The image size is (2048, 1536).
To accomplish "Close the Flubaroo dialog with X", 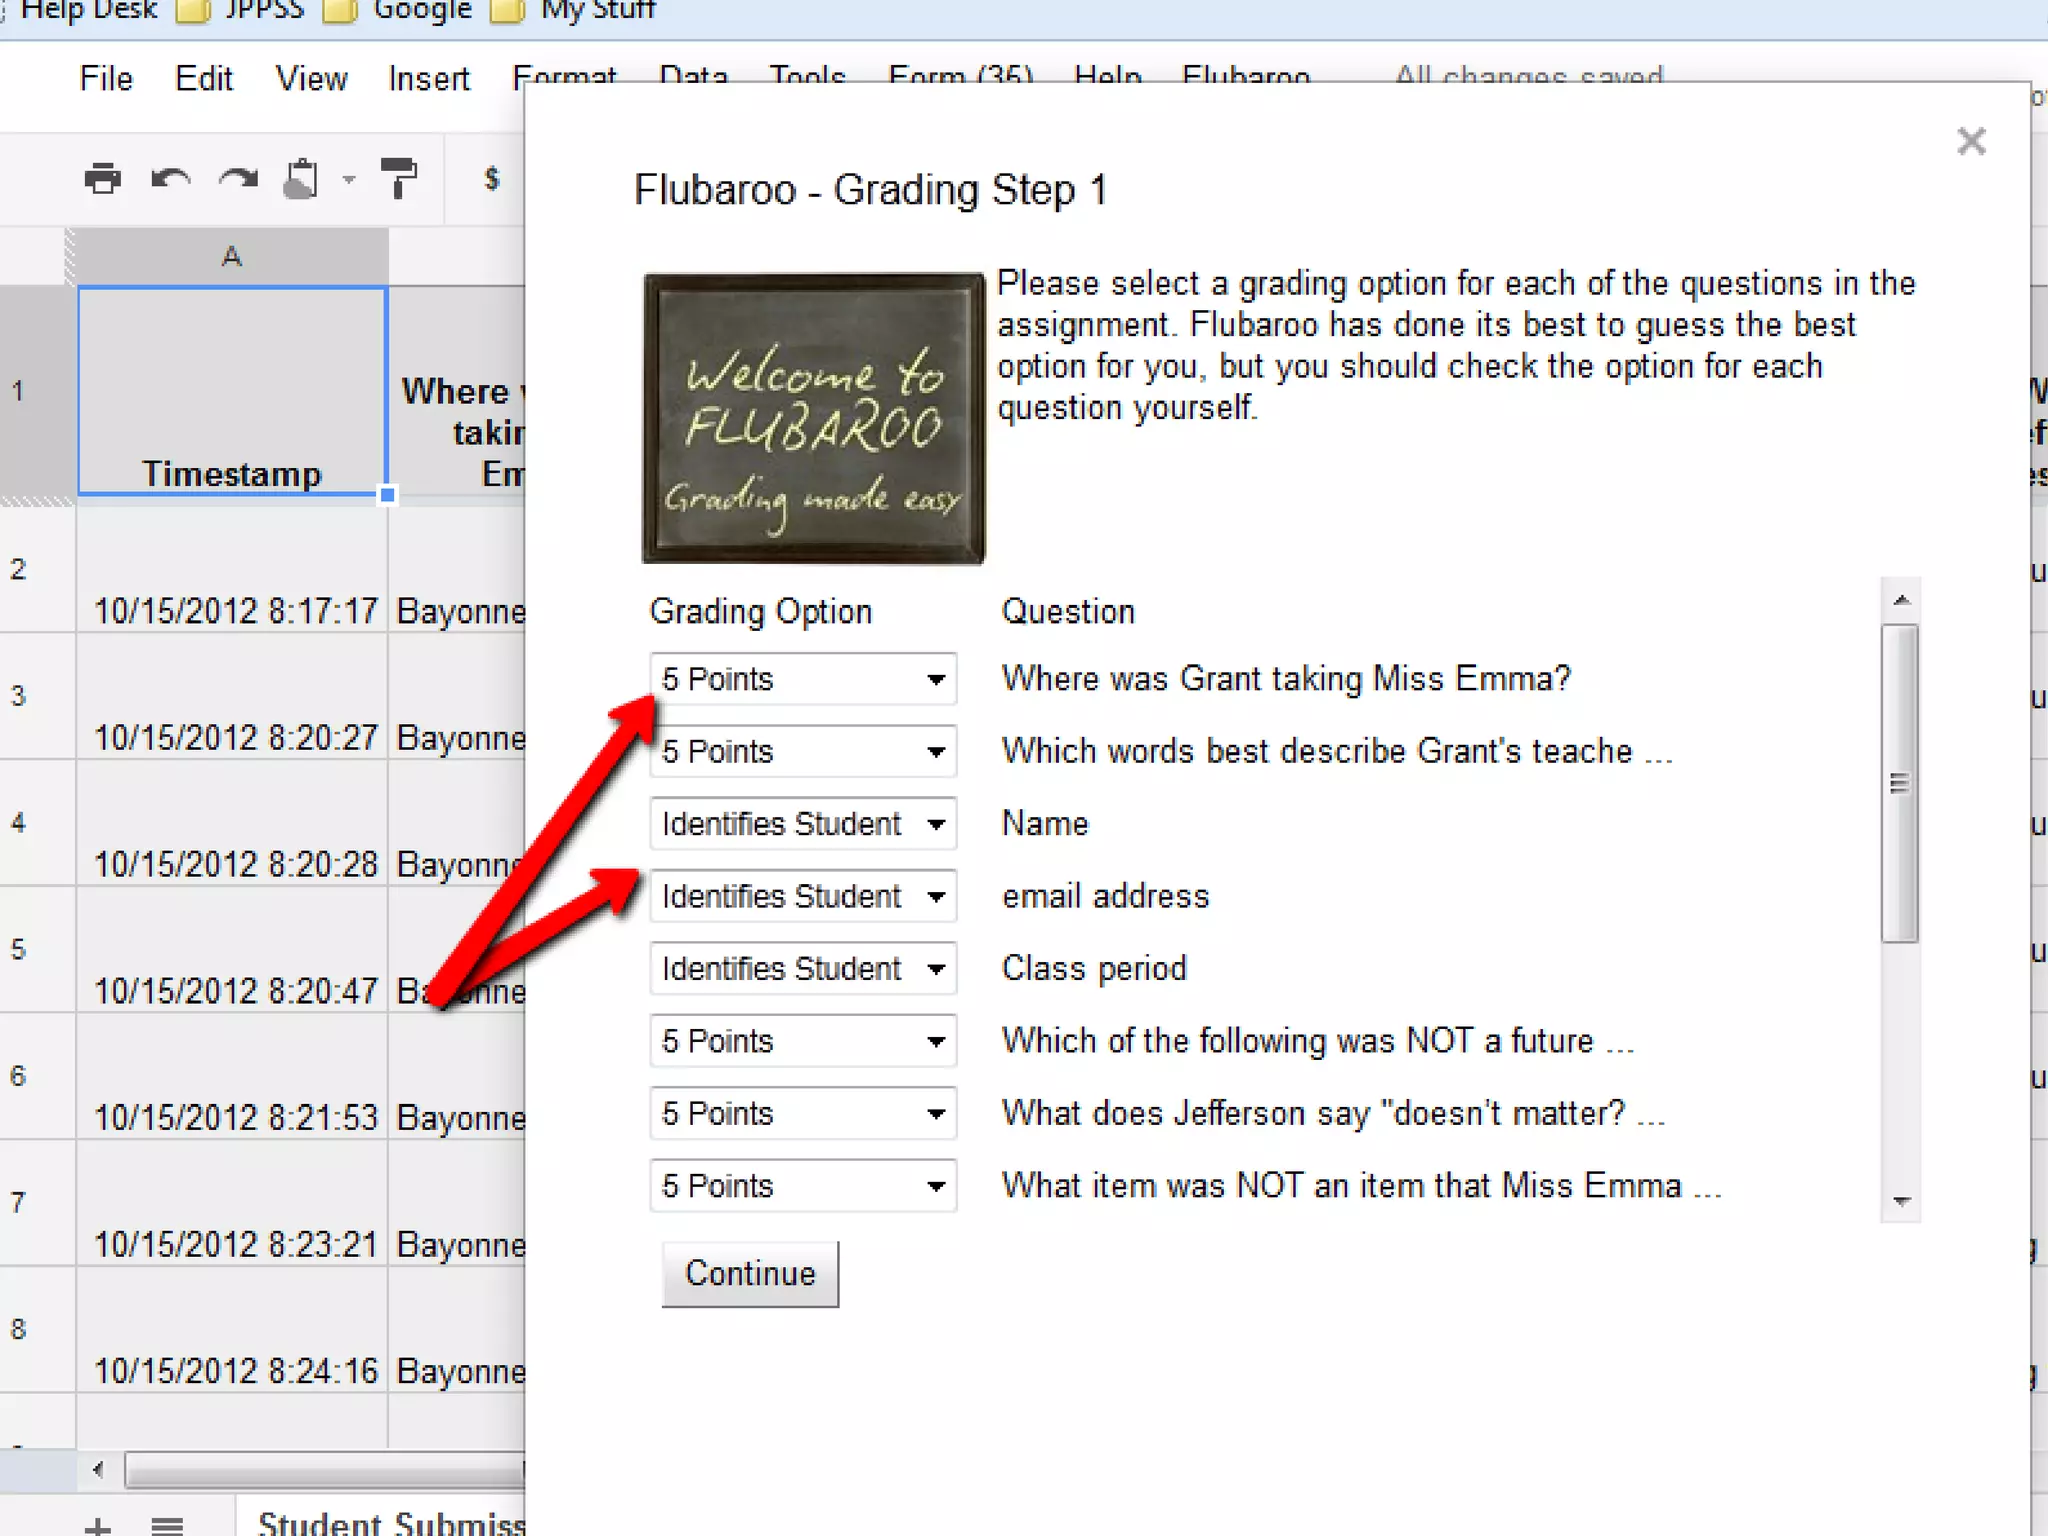I will [x=1970, y=141].
